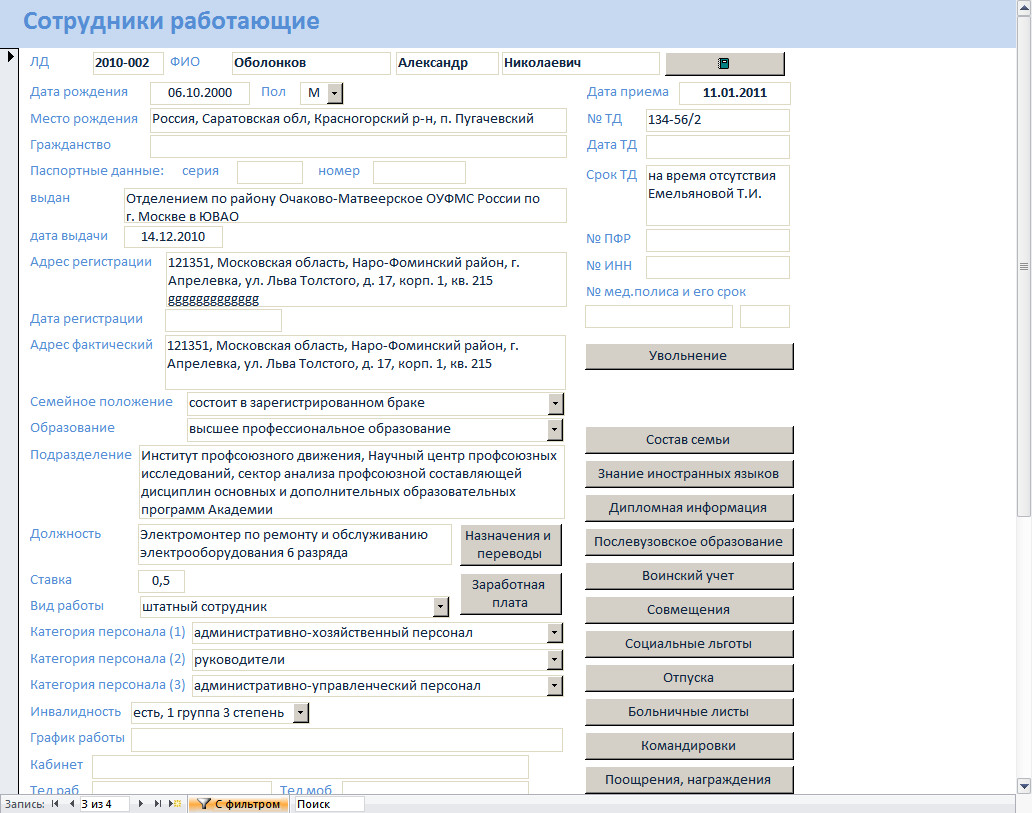
Task: Click the record number box 3 из 4
Action: (x=106, y=804)
